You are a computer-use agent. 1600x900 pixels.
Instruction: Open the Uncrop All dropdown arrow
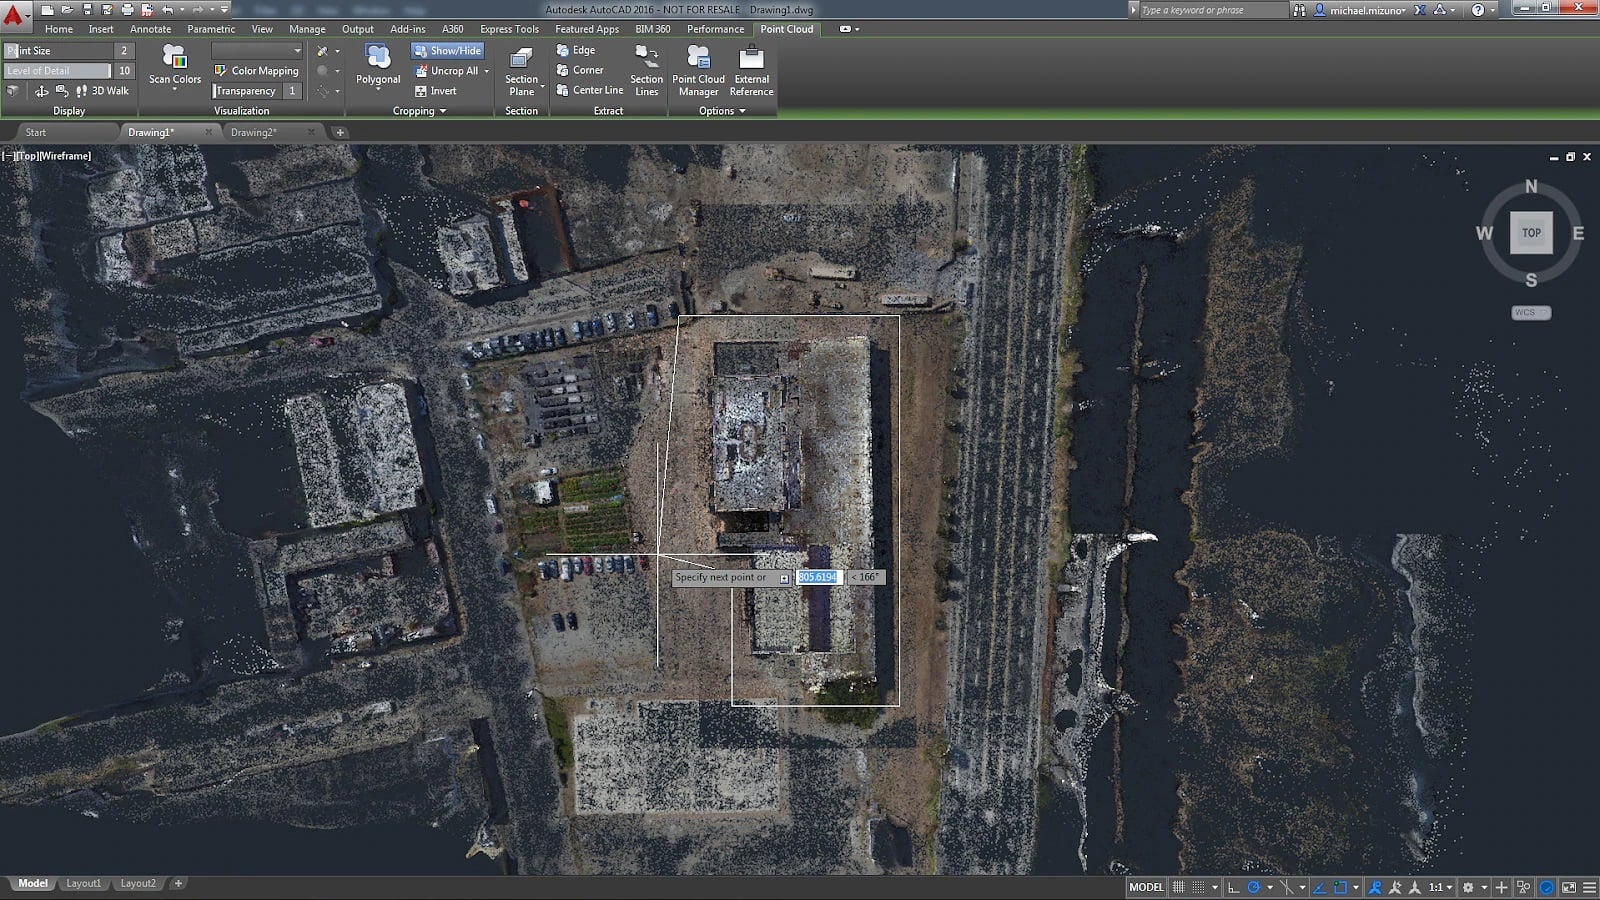[x=487, y=71]
